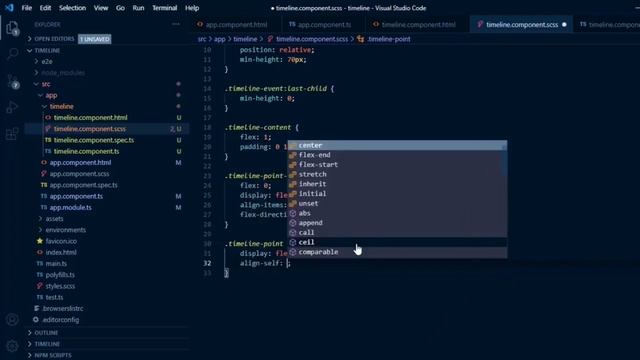Switch to timeline.component.scss tab
Viewport: 640px width, 360px height.
pyautogui.click(x=521, y=24)
